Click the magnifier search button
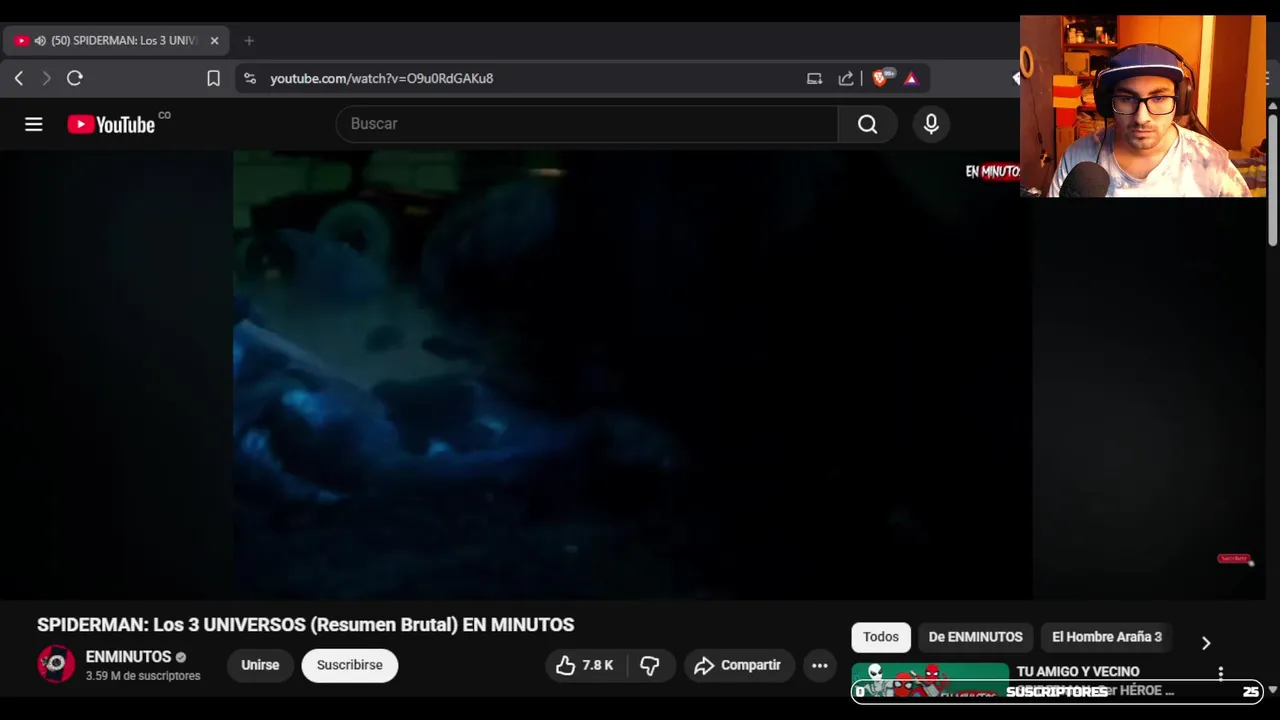Image resolution: width=1280 pixels, height=720 pixels. tap(867, 124)
